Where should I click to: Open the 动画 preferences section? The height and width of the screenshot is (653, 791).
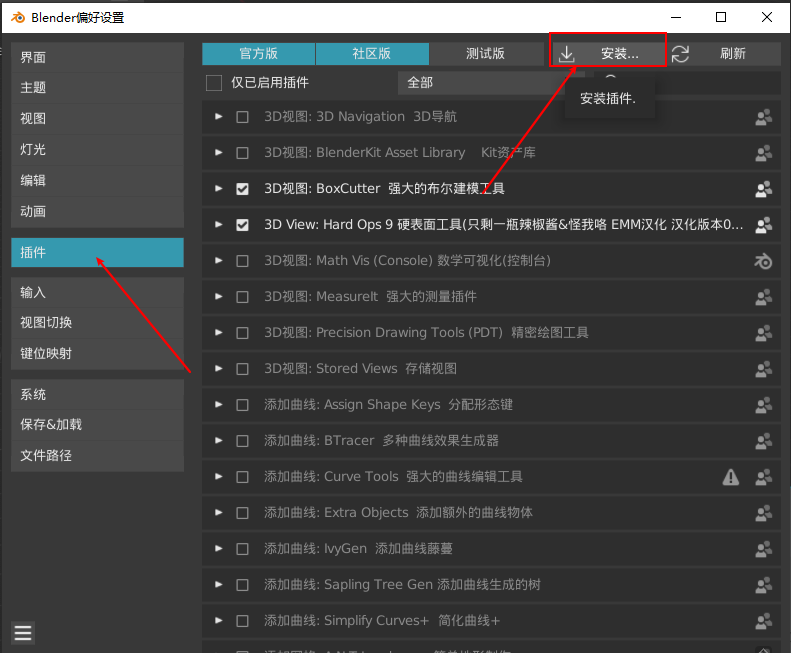pyautogui.click(x=97, y=211)
